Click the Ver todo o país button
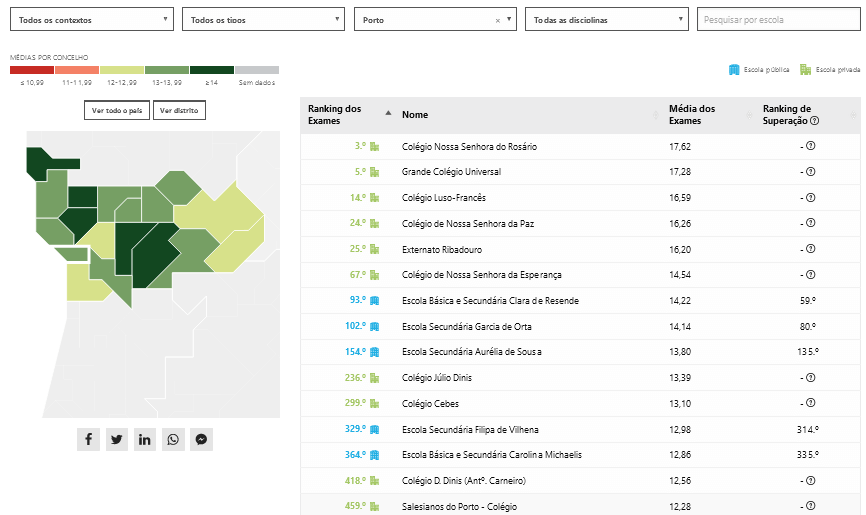The image size is (866, 515). tap(116, 110)
